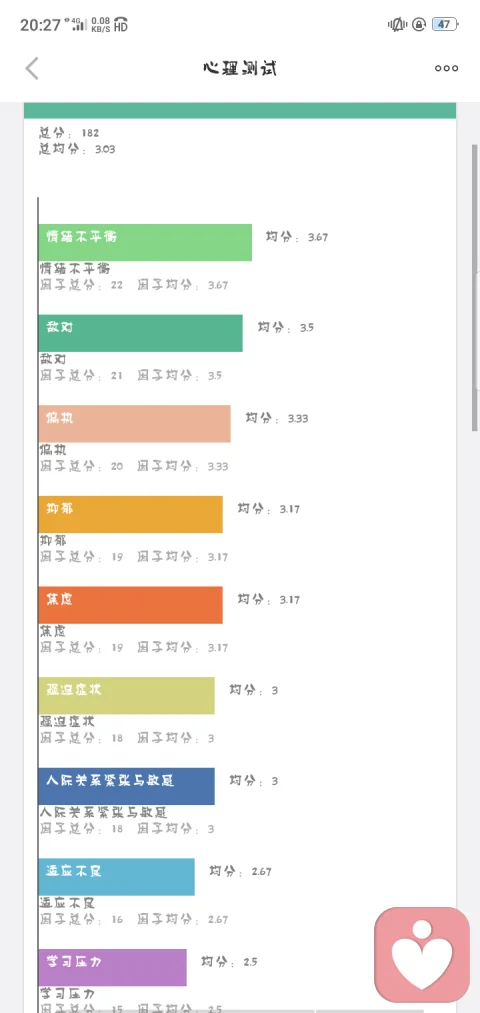Image resolution: width=480 pixels, height=1013 pixels.
Task: Select the peach 偏执 bar
Action: pyautogui.click(x=134, y=424)
